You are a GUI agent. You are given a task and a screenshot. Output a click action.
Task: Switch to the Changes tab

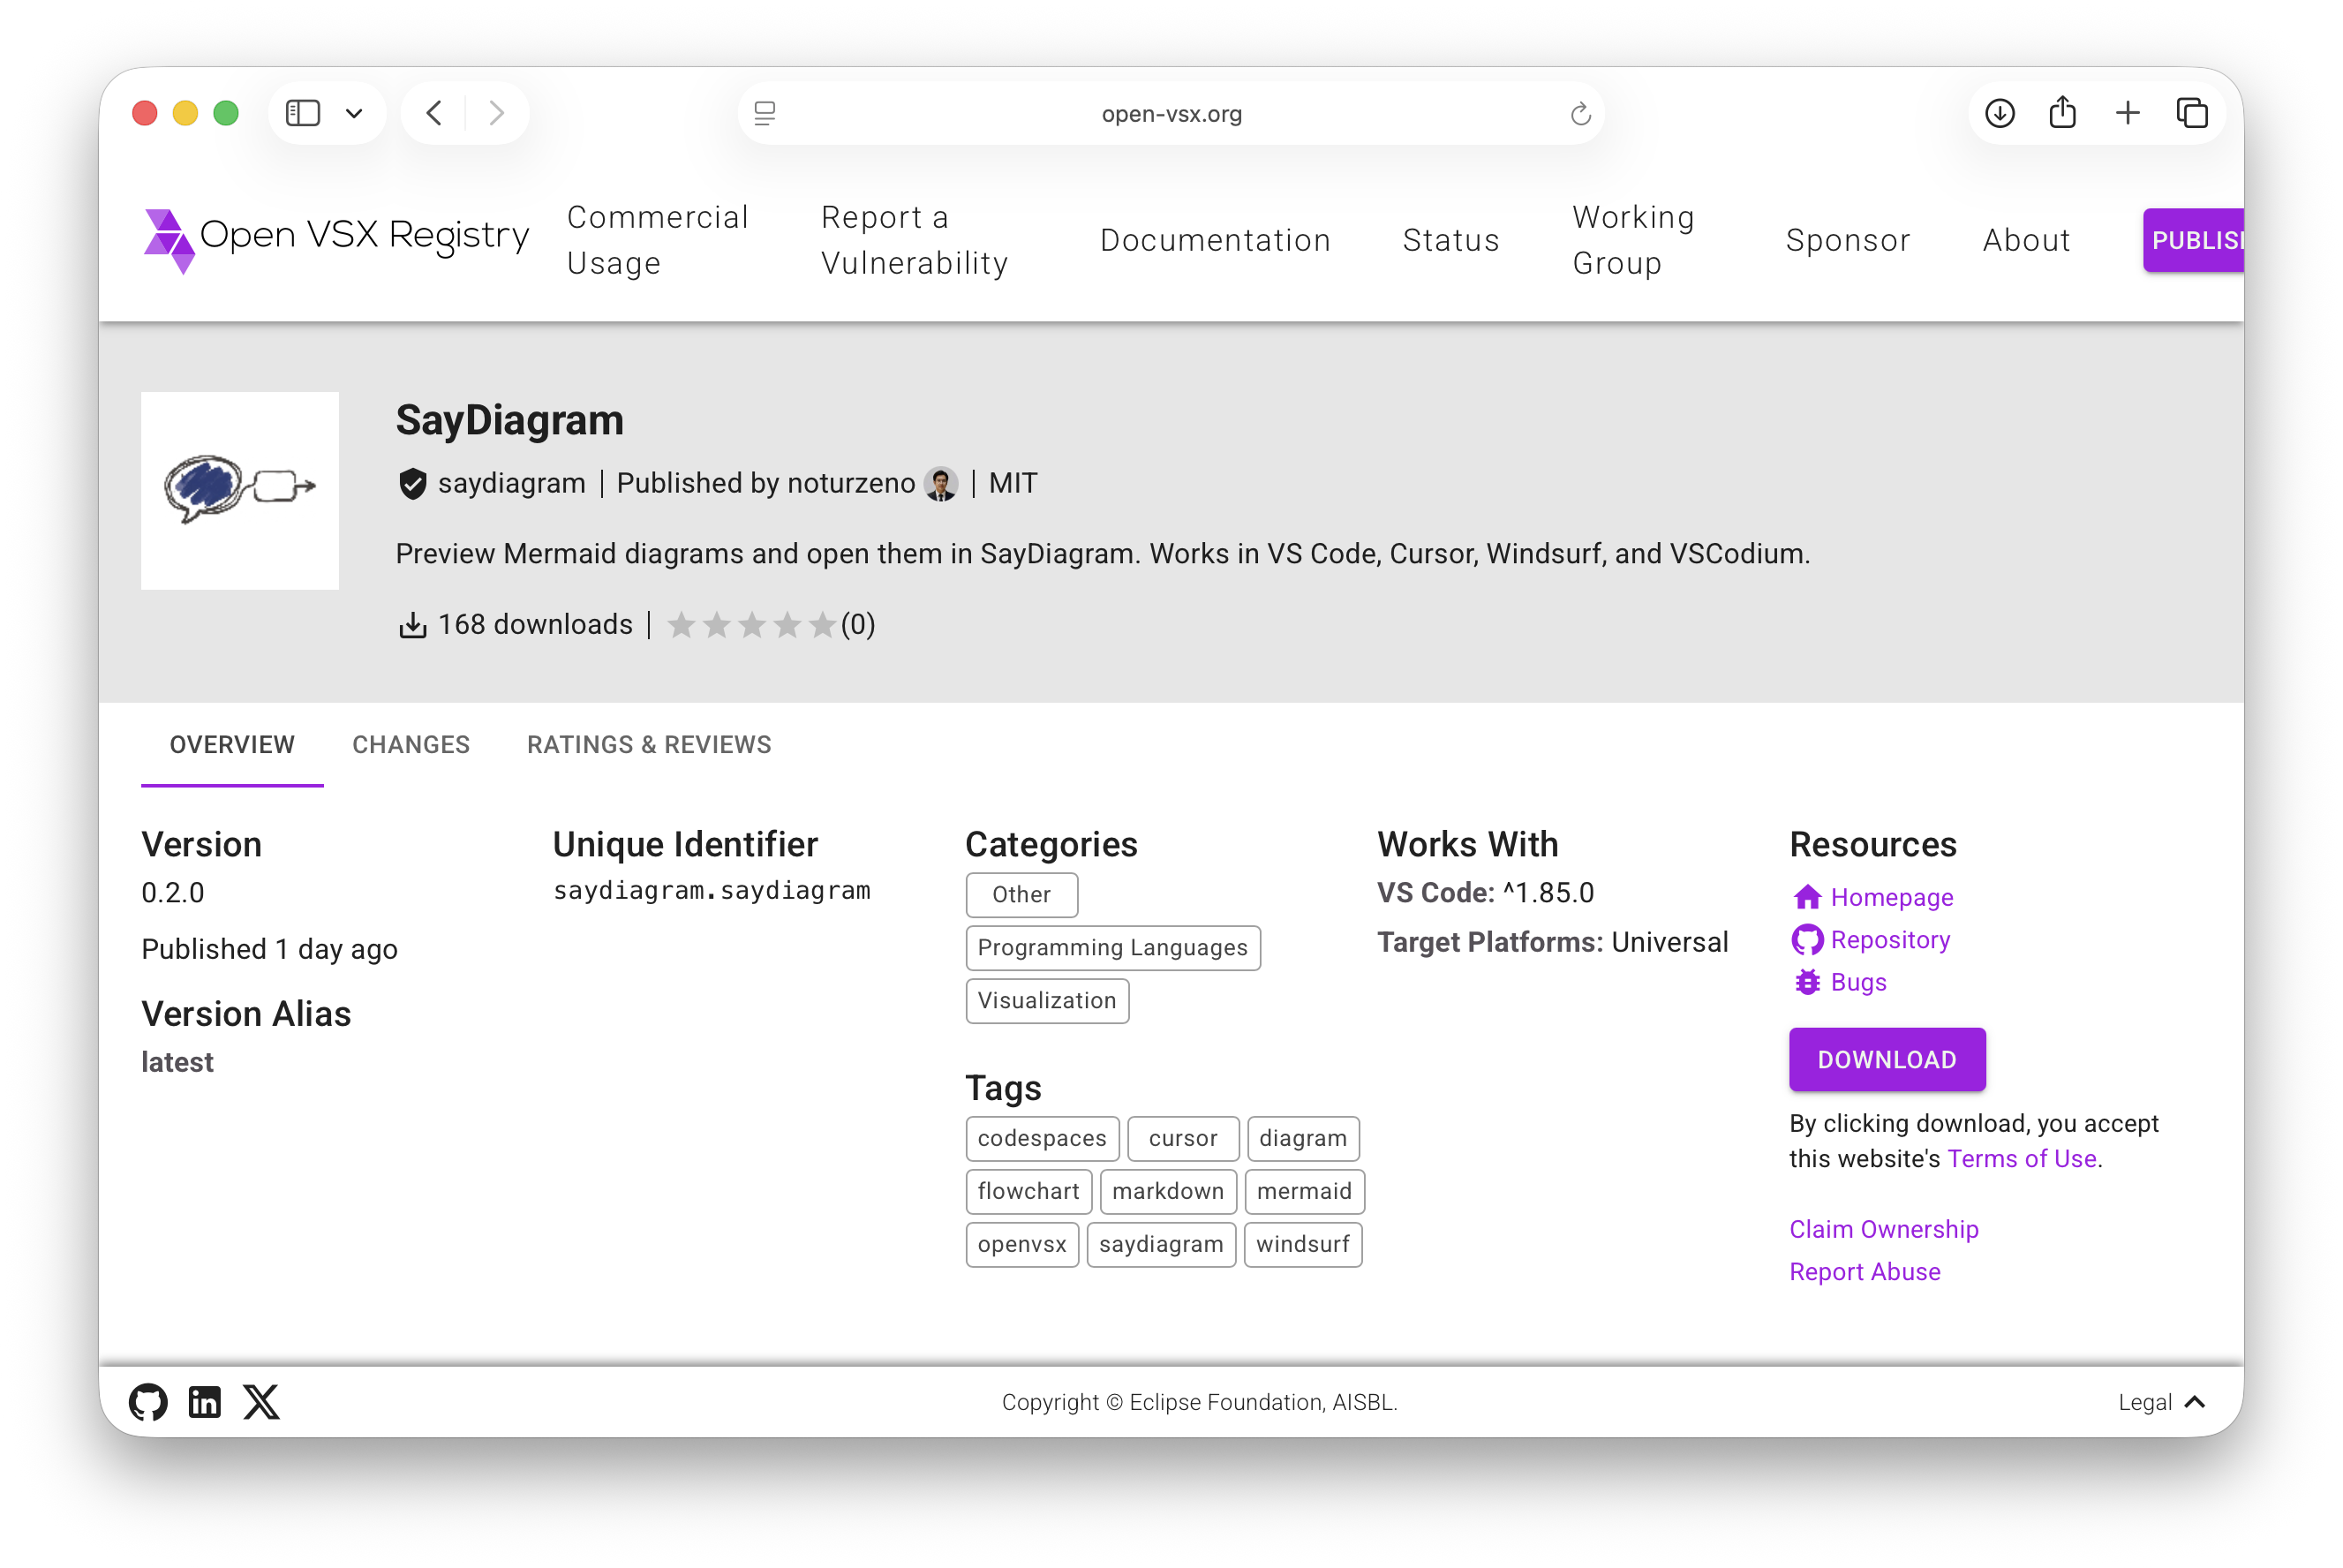[x=411, y=744]
